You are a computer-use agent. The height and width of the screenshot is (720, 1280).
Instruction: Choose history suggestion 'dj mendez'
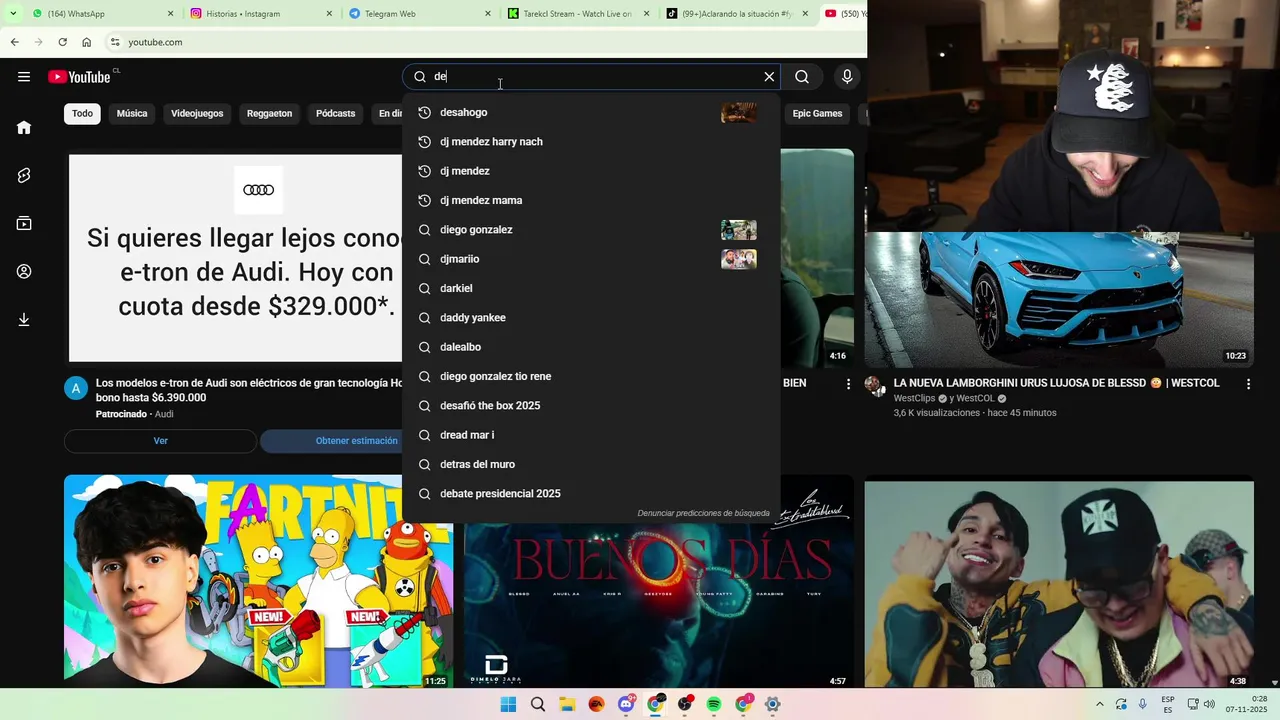(x=591, y=171)
